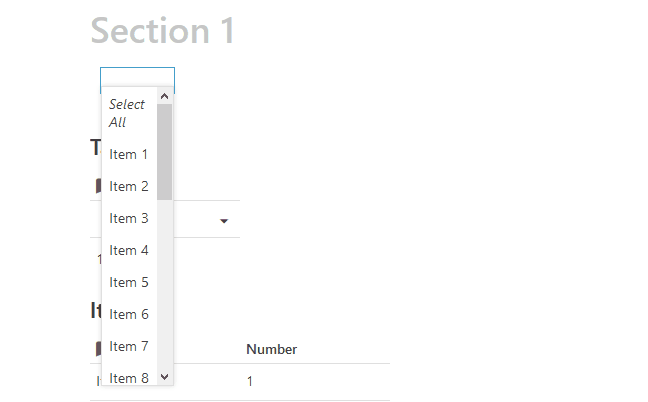The height and width of the screenshot is (402, 648).
Task: Choose Item 8 at the list bottom
Action: click(x=129, y=378)
